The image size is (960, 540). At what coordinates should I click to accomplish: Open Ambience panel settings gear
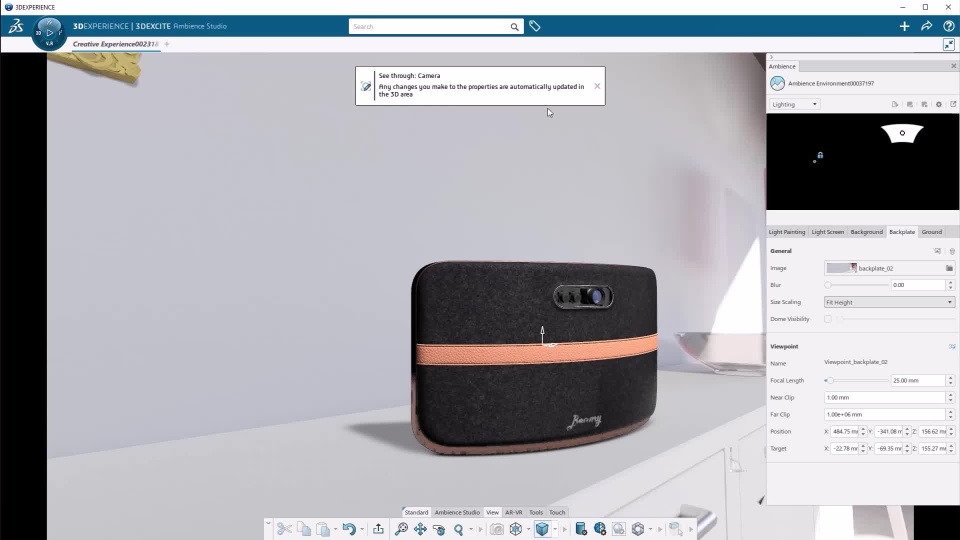(938, 104)
